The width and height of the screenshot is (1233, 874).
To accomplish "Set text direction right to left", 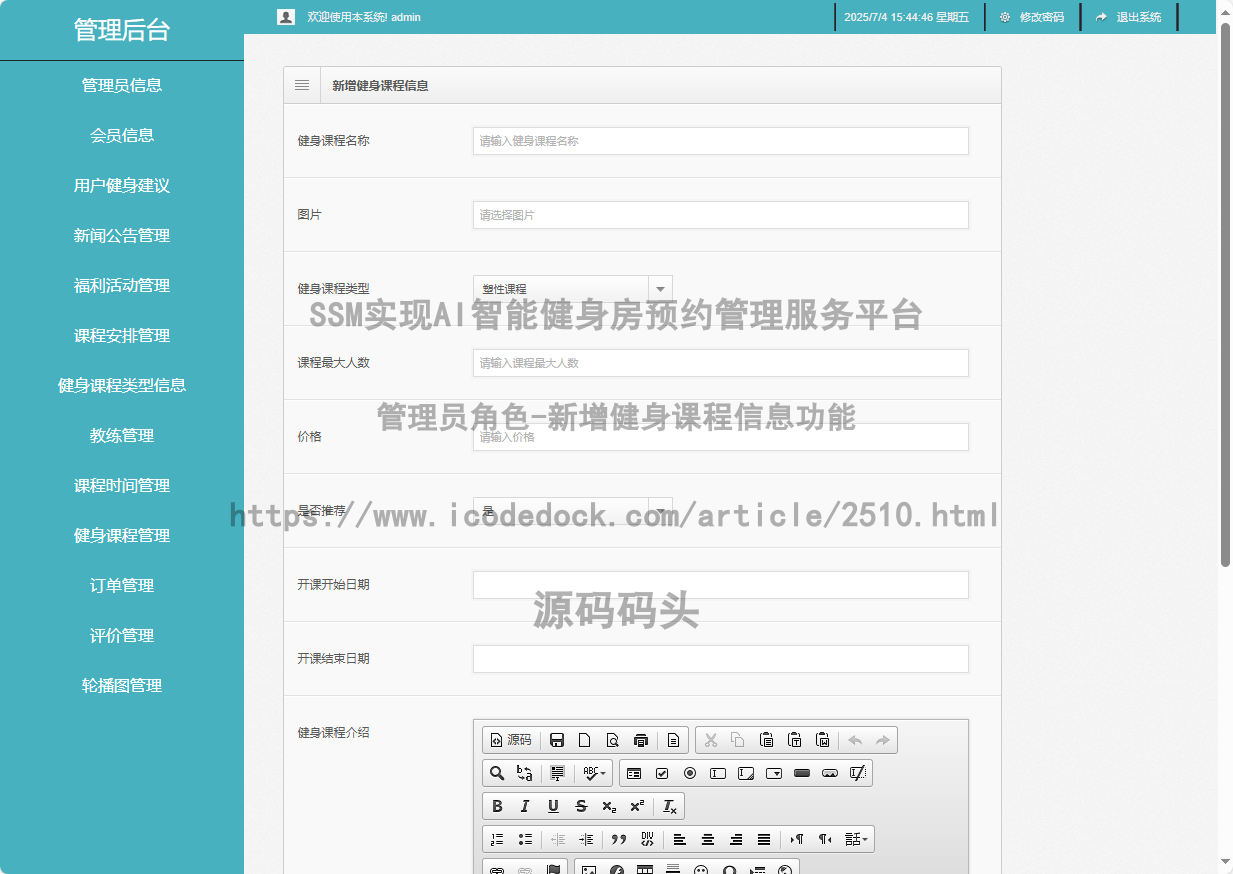I will point(825,839).
